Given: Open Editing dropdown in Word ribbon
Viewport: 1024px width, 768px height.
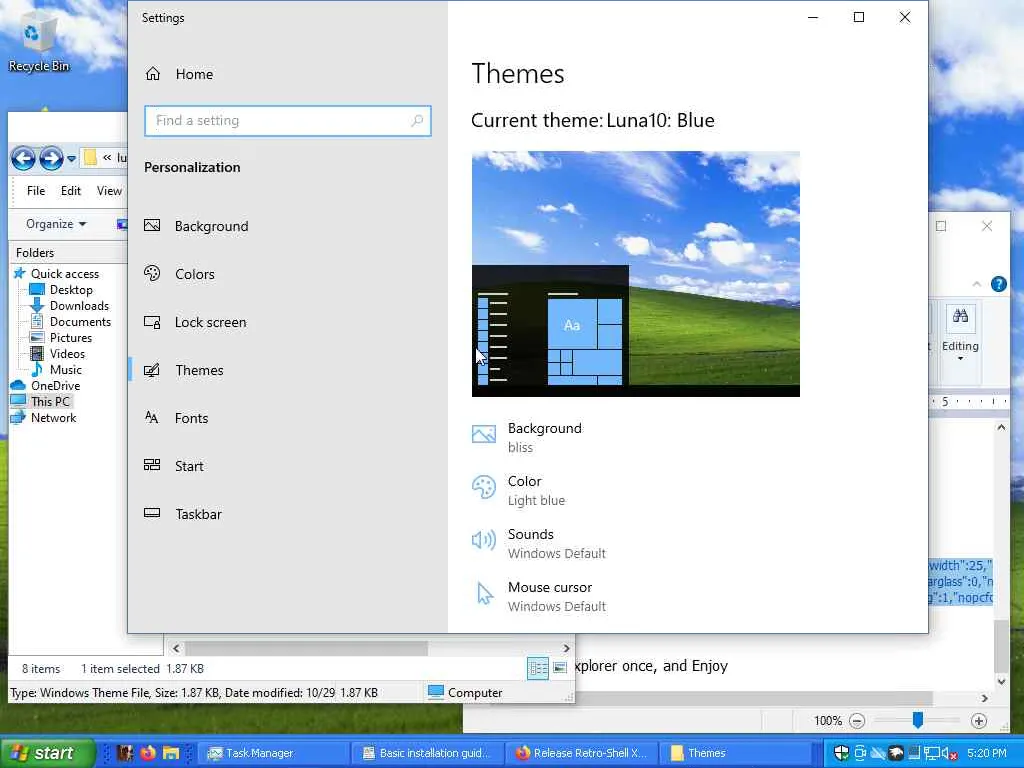Looking at the screenshot, I should 960,334.
